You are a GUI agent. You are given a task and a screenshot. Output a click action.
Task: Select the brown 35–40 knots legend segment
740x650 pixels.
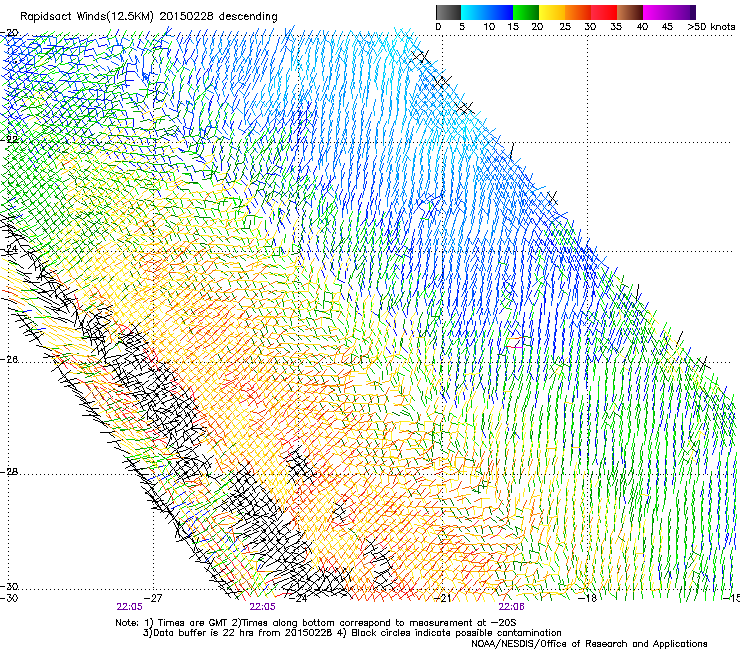tap(630, 12)
